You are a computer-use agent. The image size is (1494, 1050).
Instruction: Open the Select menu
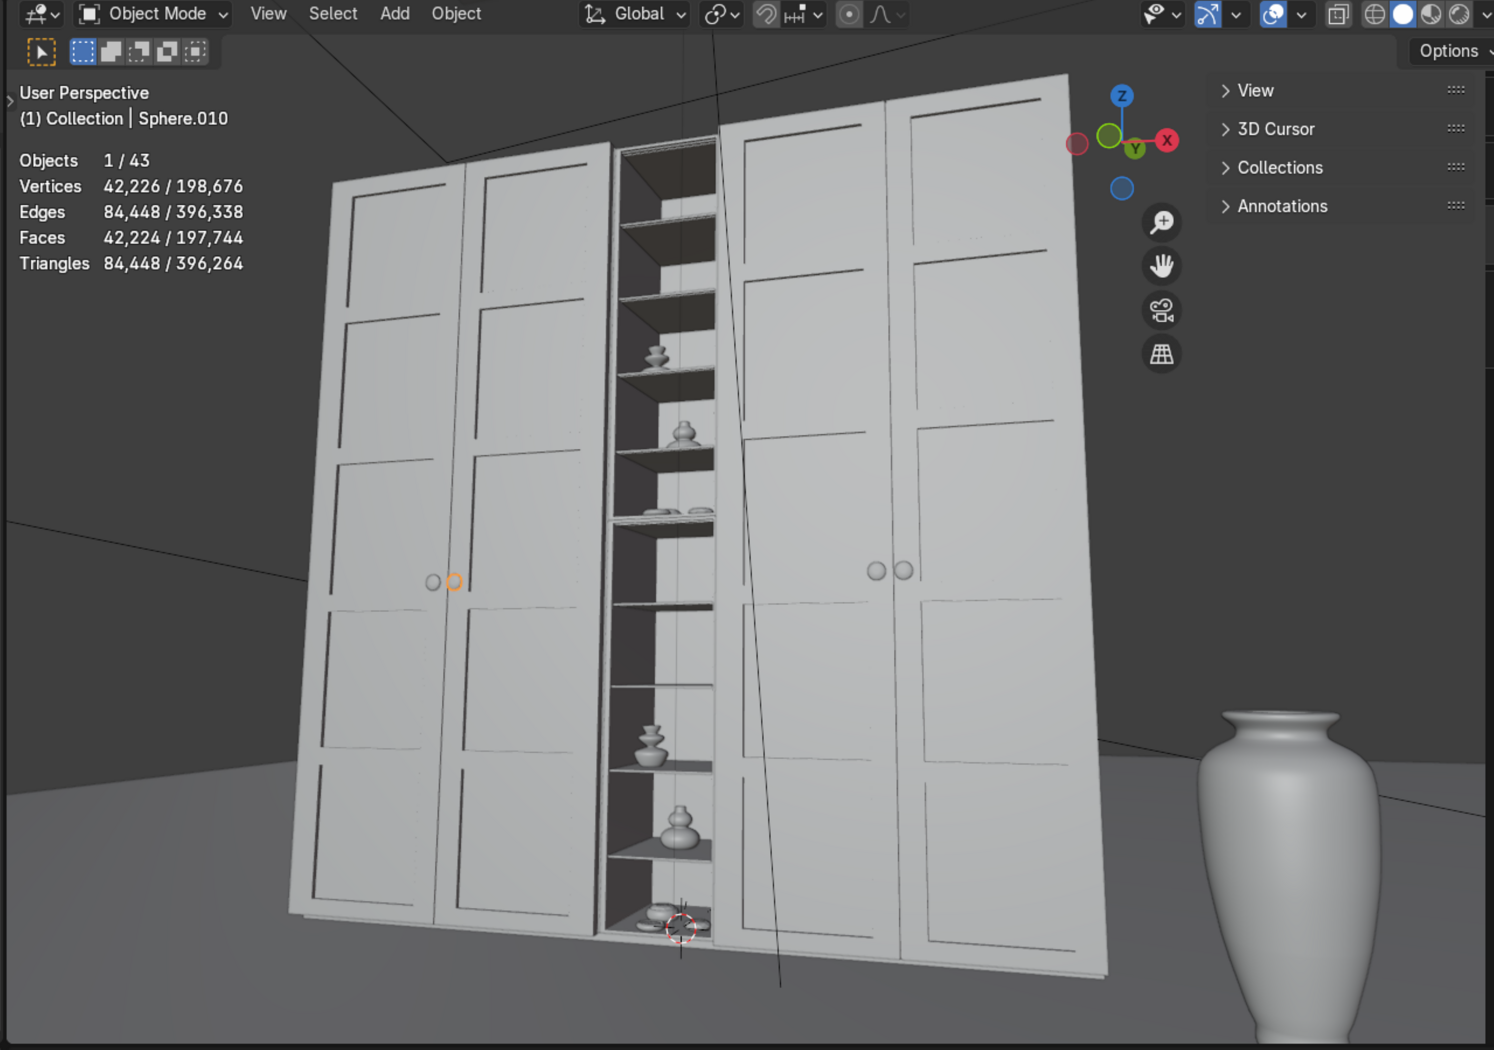[x=333, y=14]
